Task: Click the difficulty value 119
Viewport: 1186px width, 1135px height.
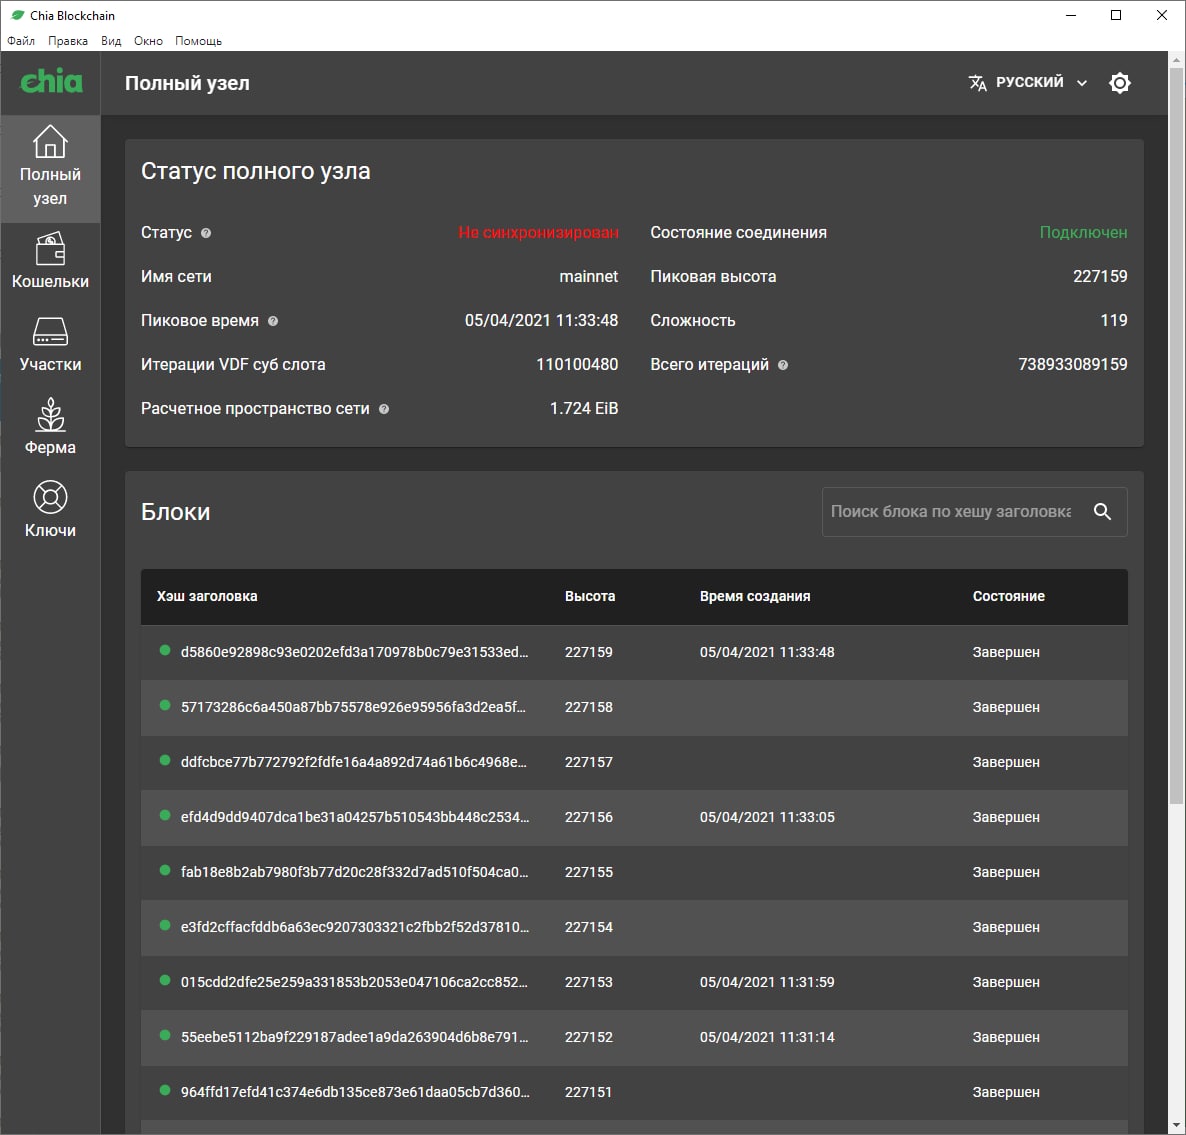Action: (x=1113, y=321)
